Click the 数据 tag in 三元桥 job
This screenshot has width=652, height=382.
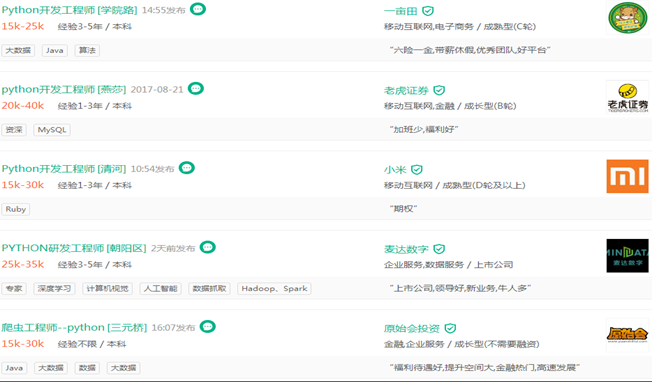[x=87, y=368]
